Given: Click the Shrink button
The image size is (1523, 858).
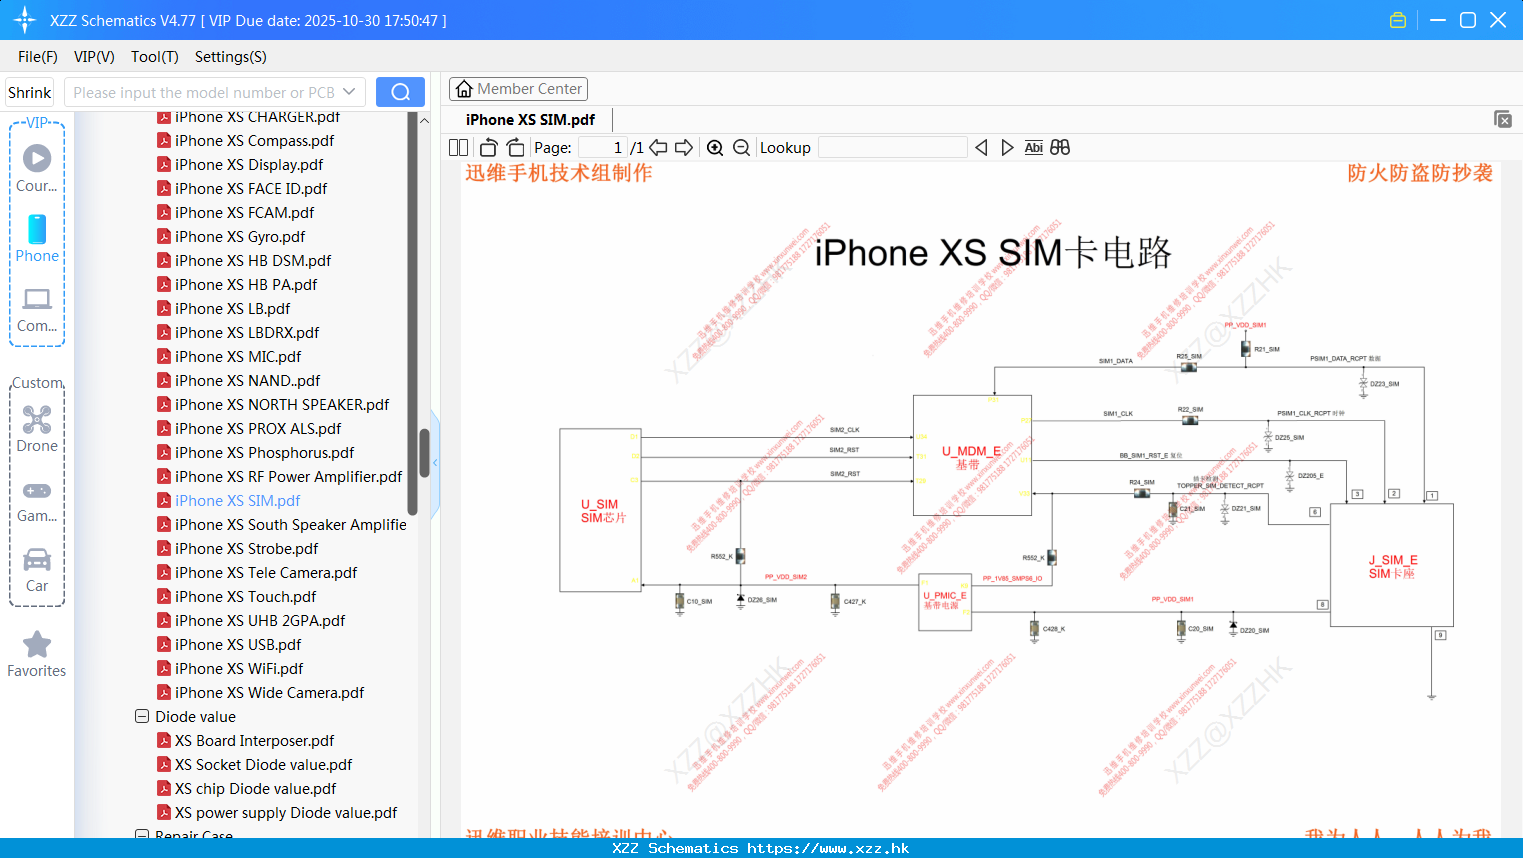Looking at the screenshot, I should pyautogui.click(x=29, y=92).
